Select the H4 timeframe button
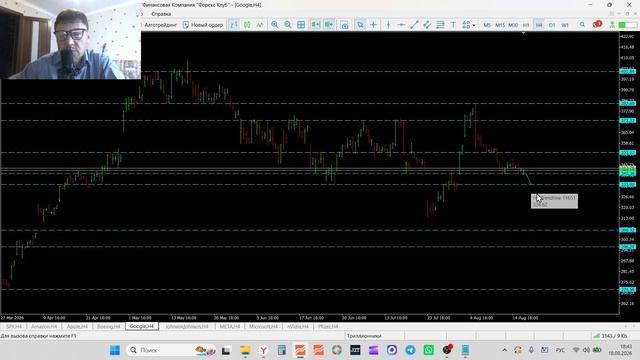 539,25
